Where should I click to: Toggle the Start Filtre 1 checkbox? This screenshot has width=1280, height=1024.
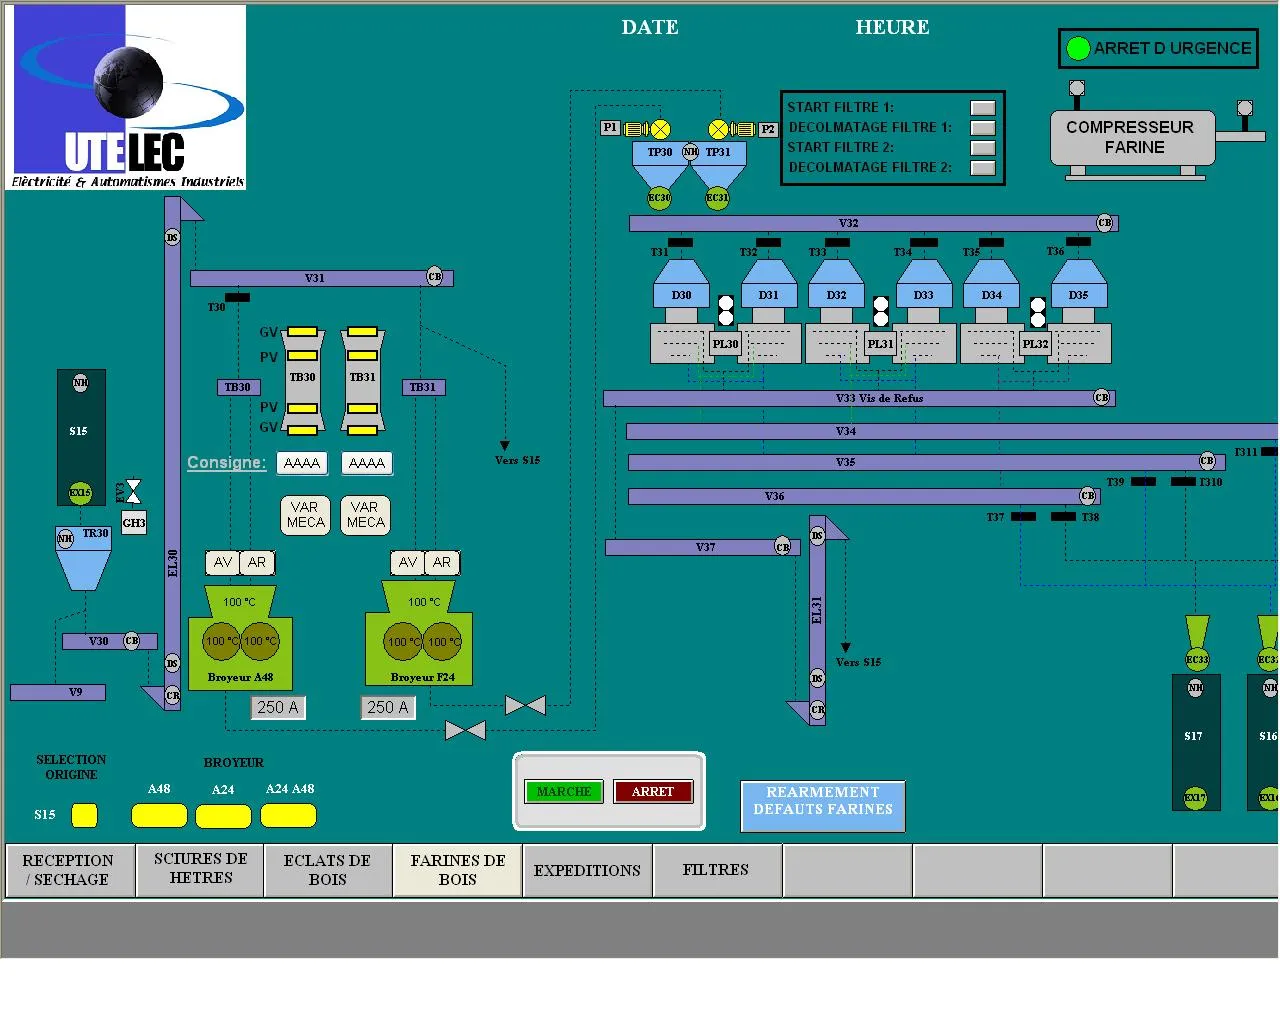coord(983,108)
